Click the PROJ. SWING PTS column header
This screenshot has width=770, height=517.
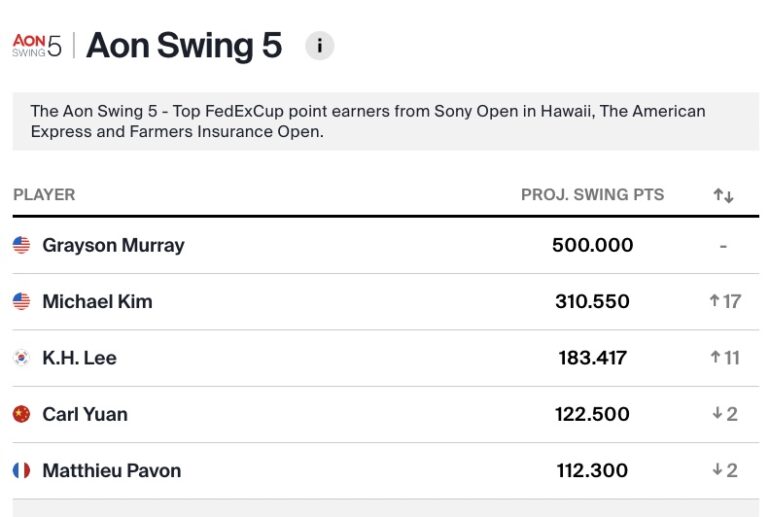[592, 195]
